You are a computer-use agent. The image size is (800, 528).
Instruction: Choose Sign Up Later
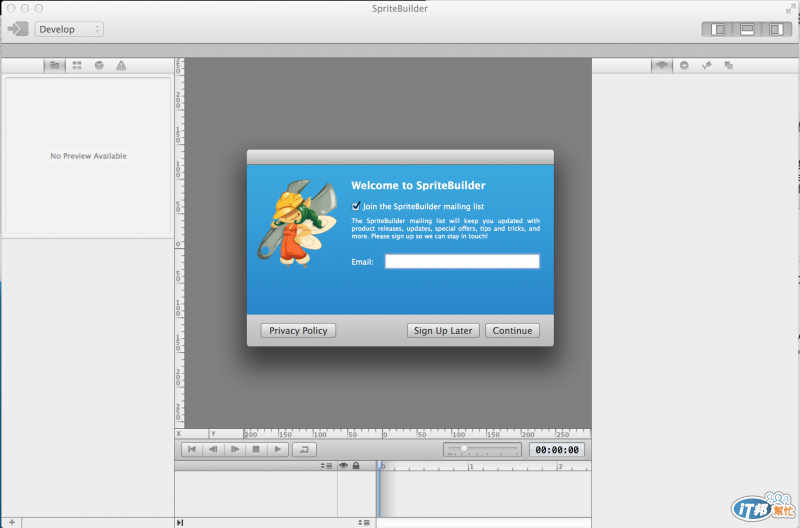(x=443, y=331)
